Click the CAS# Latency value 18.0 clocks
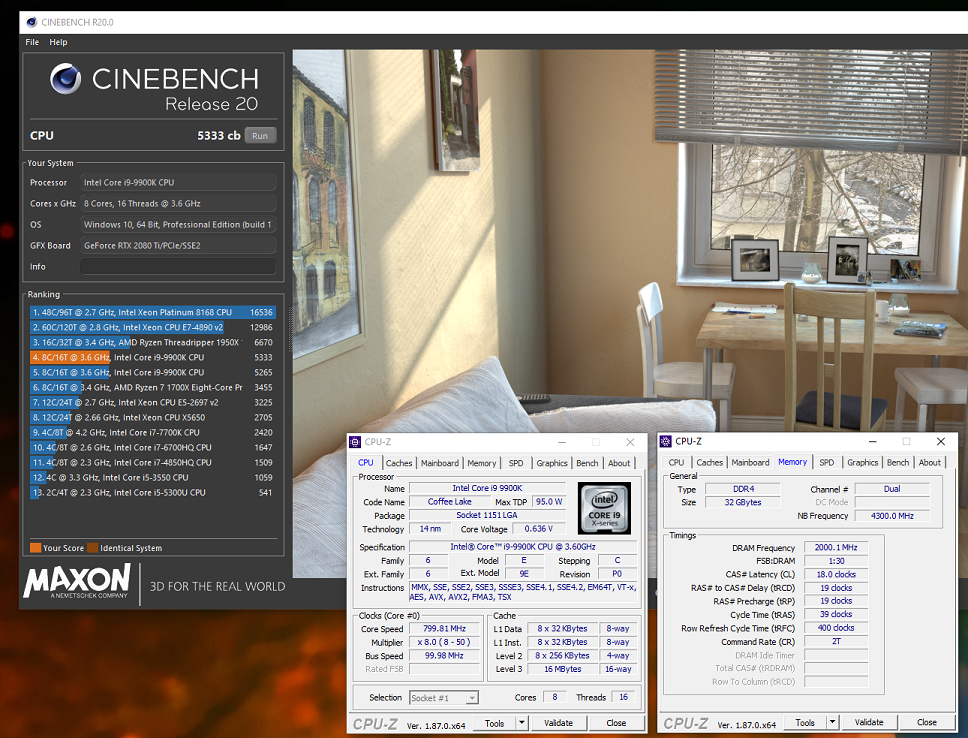The image size is (968, 738). (x=836, y=574)
